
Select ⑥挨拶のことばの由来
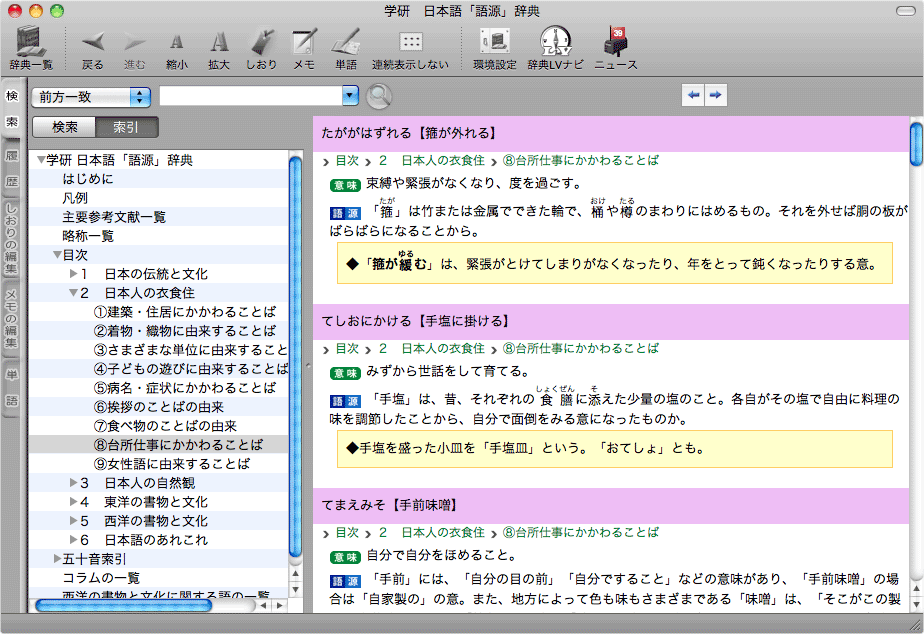tap(159, 407)
